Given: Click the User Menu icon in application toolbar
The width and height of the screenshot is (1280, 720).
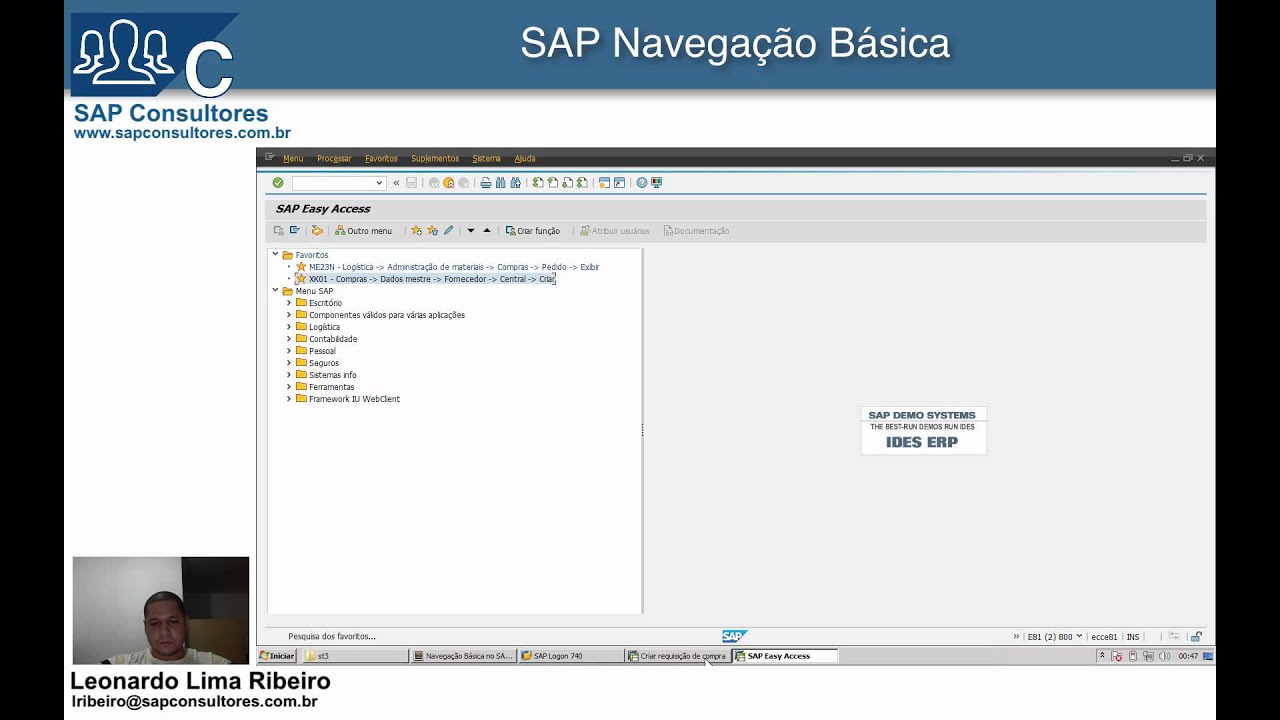Looking at the screenshot, I should (x=279, y=231).
